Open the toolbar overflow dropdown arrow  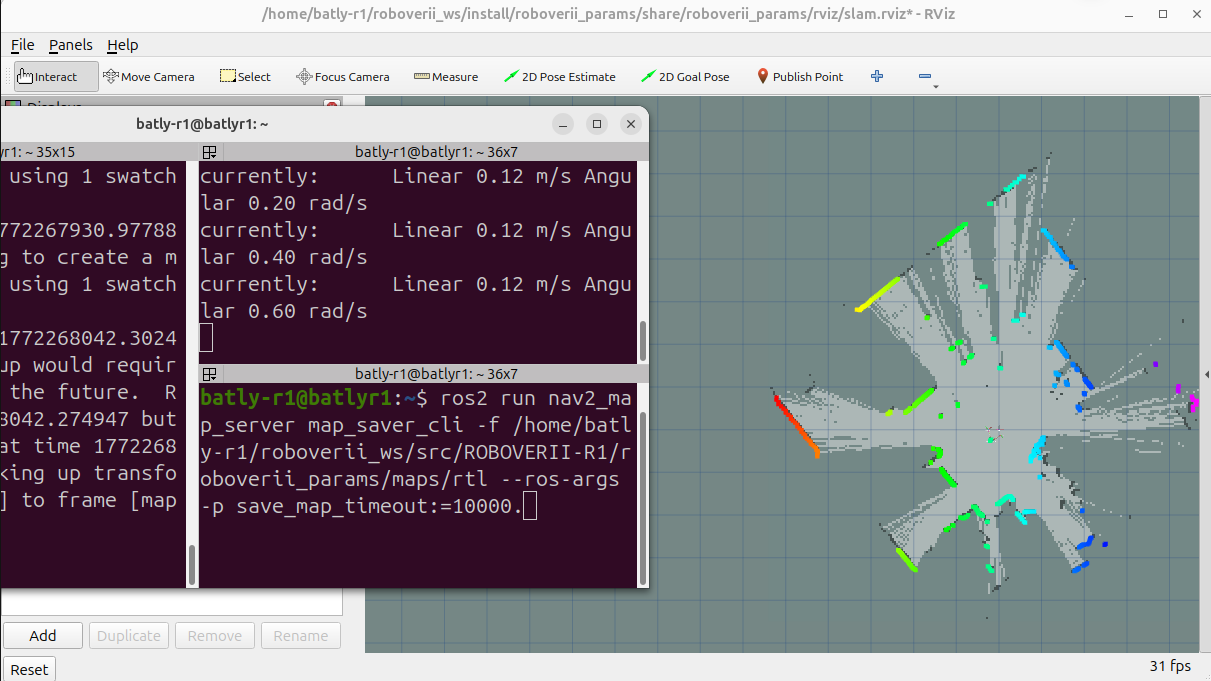tap(935, 87)
